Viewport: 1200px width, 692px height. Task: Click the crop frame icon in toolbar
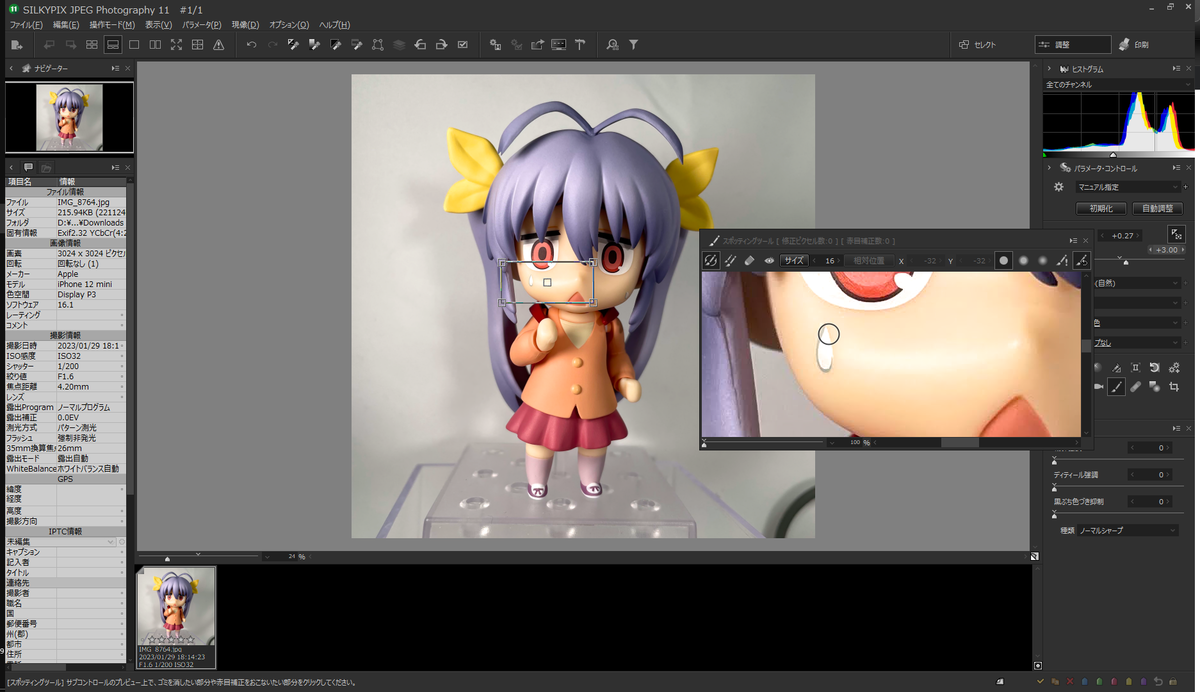pyautogui.click(x=378, y=44)
